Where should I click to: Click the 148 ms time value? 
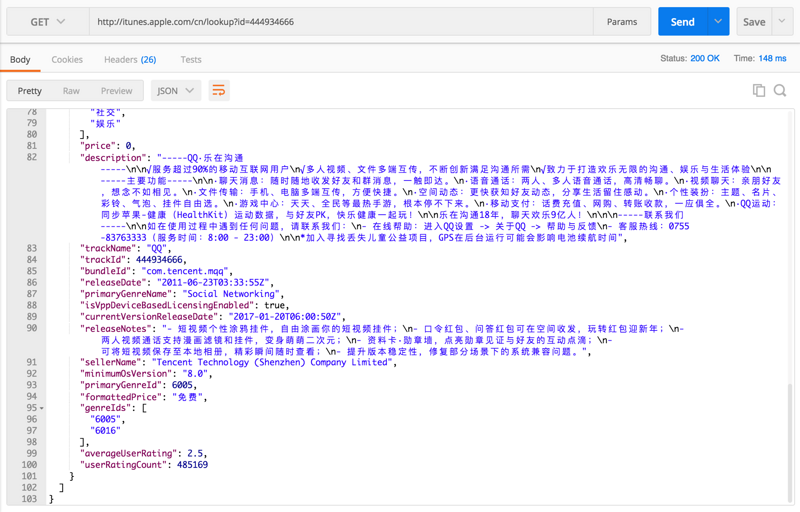772,59
